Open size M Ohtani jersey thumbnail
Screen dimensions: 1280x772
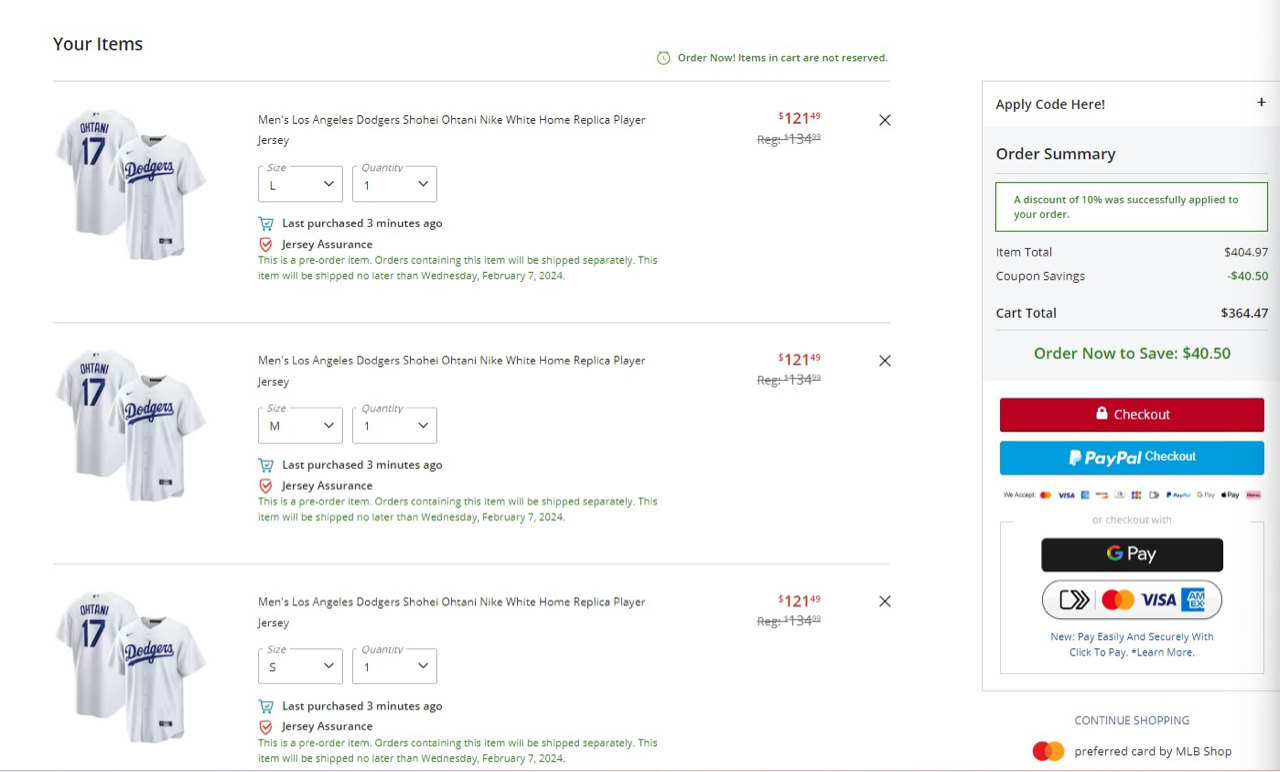pyautogui.click(x=130, y=425)
